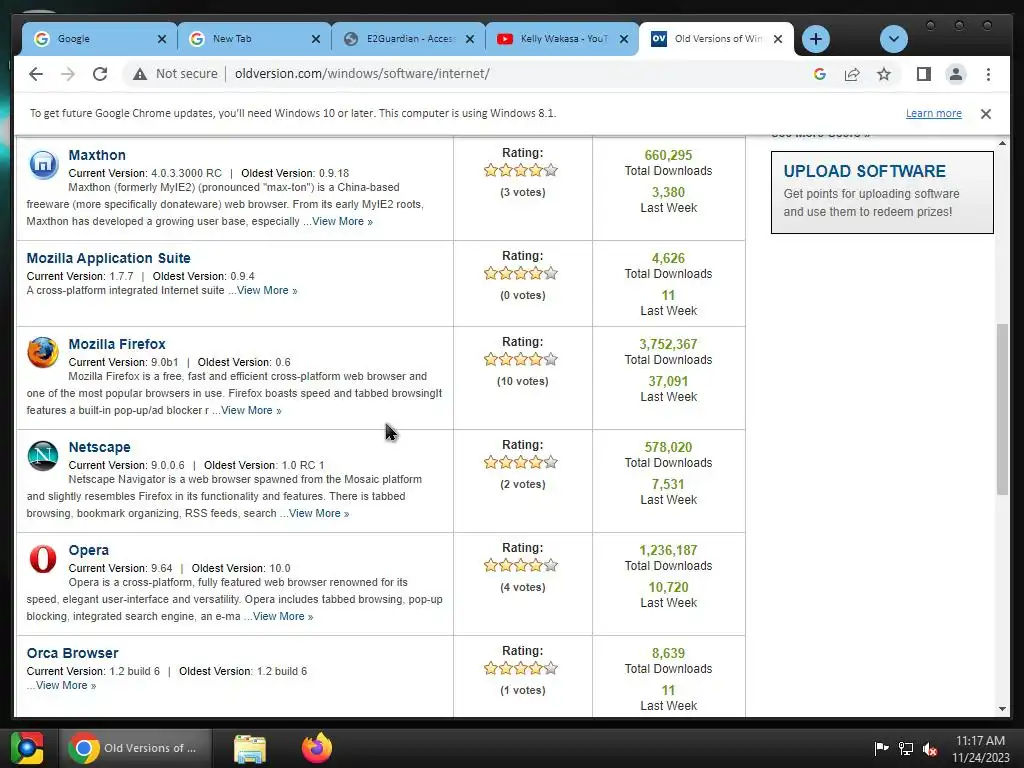The image size is (1024, 768).
Task: Open the Maxthon title link
Action: point(97,155)
